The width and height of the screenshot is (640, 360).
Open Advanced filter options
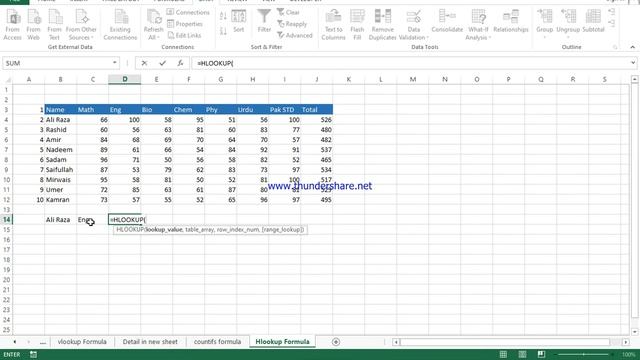tap(295, 36)
